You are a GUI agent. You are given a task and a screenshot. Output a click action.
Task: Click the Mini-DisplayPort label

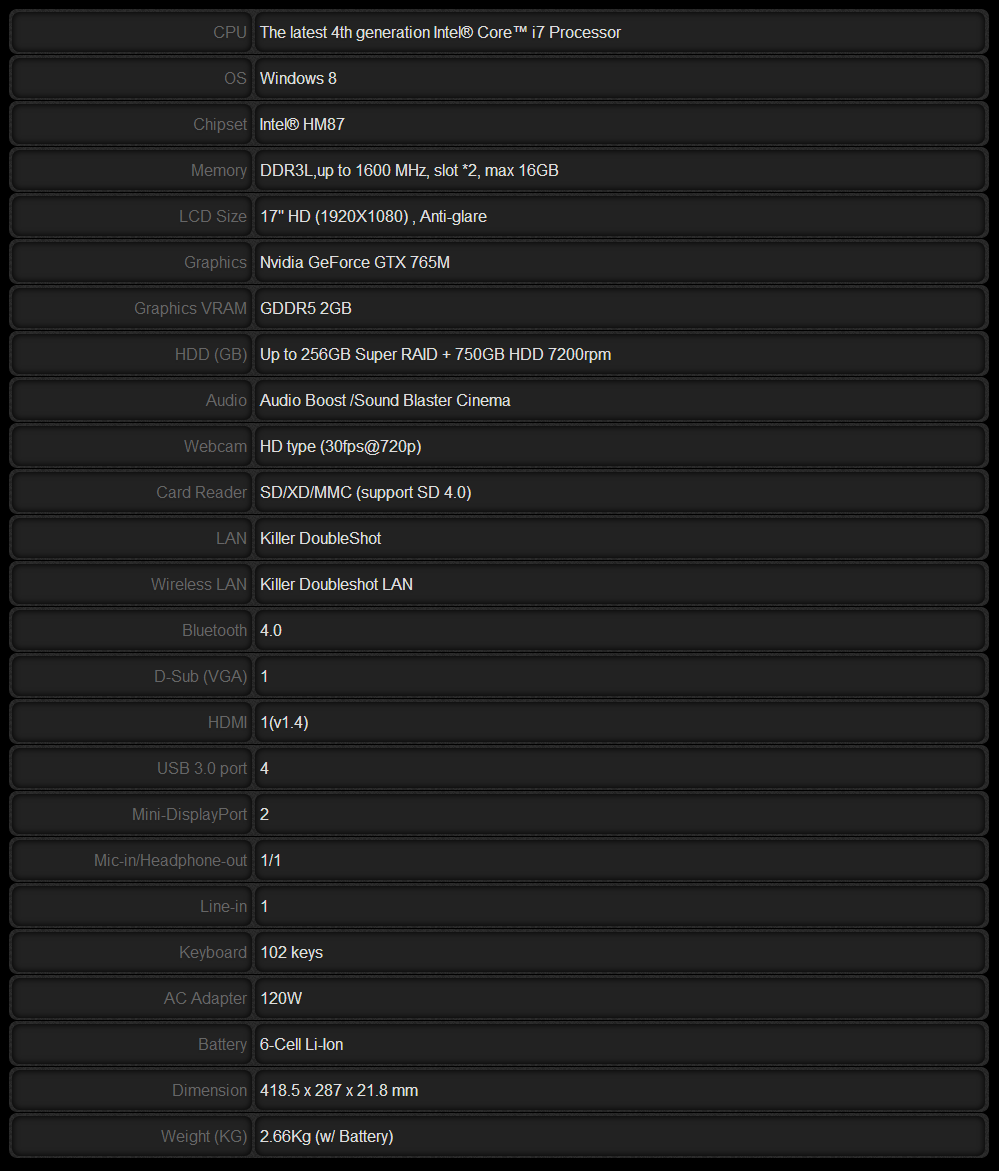[x=189, y=815]
